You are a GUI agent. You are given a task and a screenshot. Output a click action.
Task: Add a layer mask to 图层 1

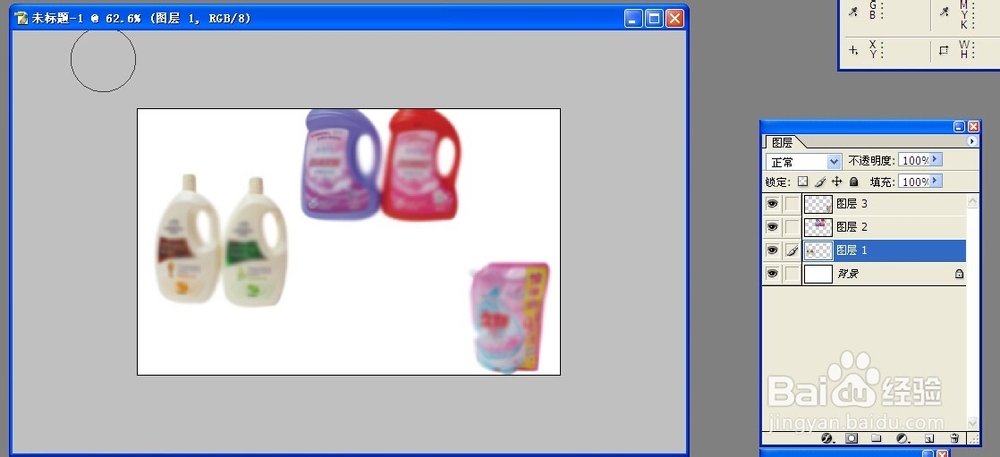pyautogui.click(x=851, y=439)
